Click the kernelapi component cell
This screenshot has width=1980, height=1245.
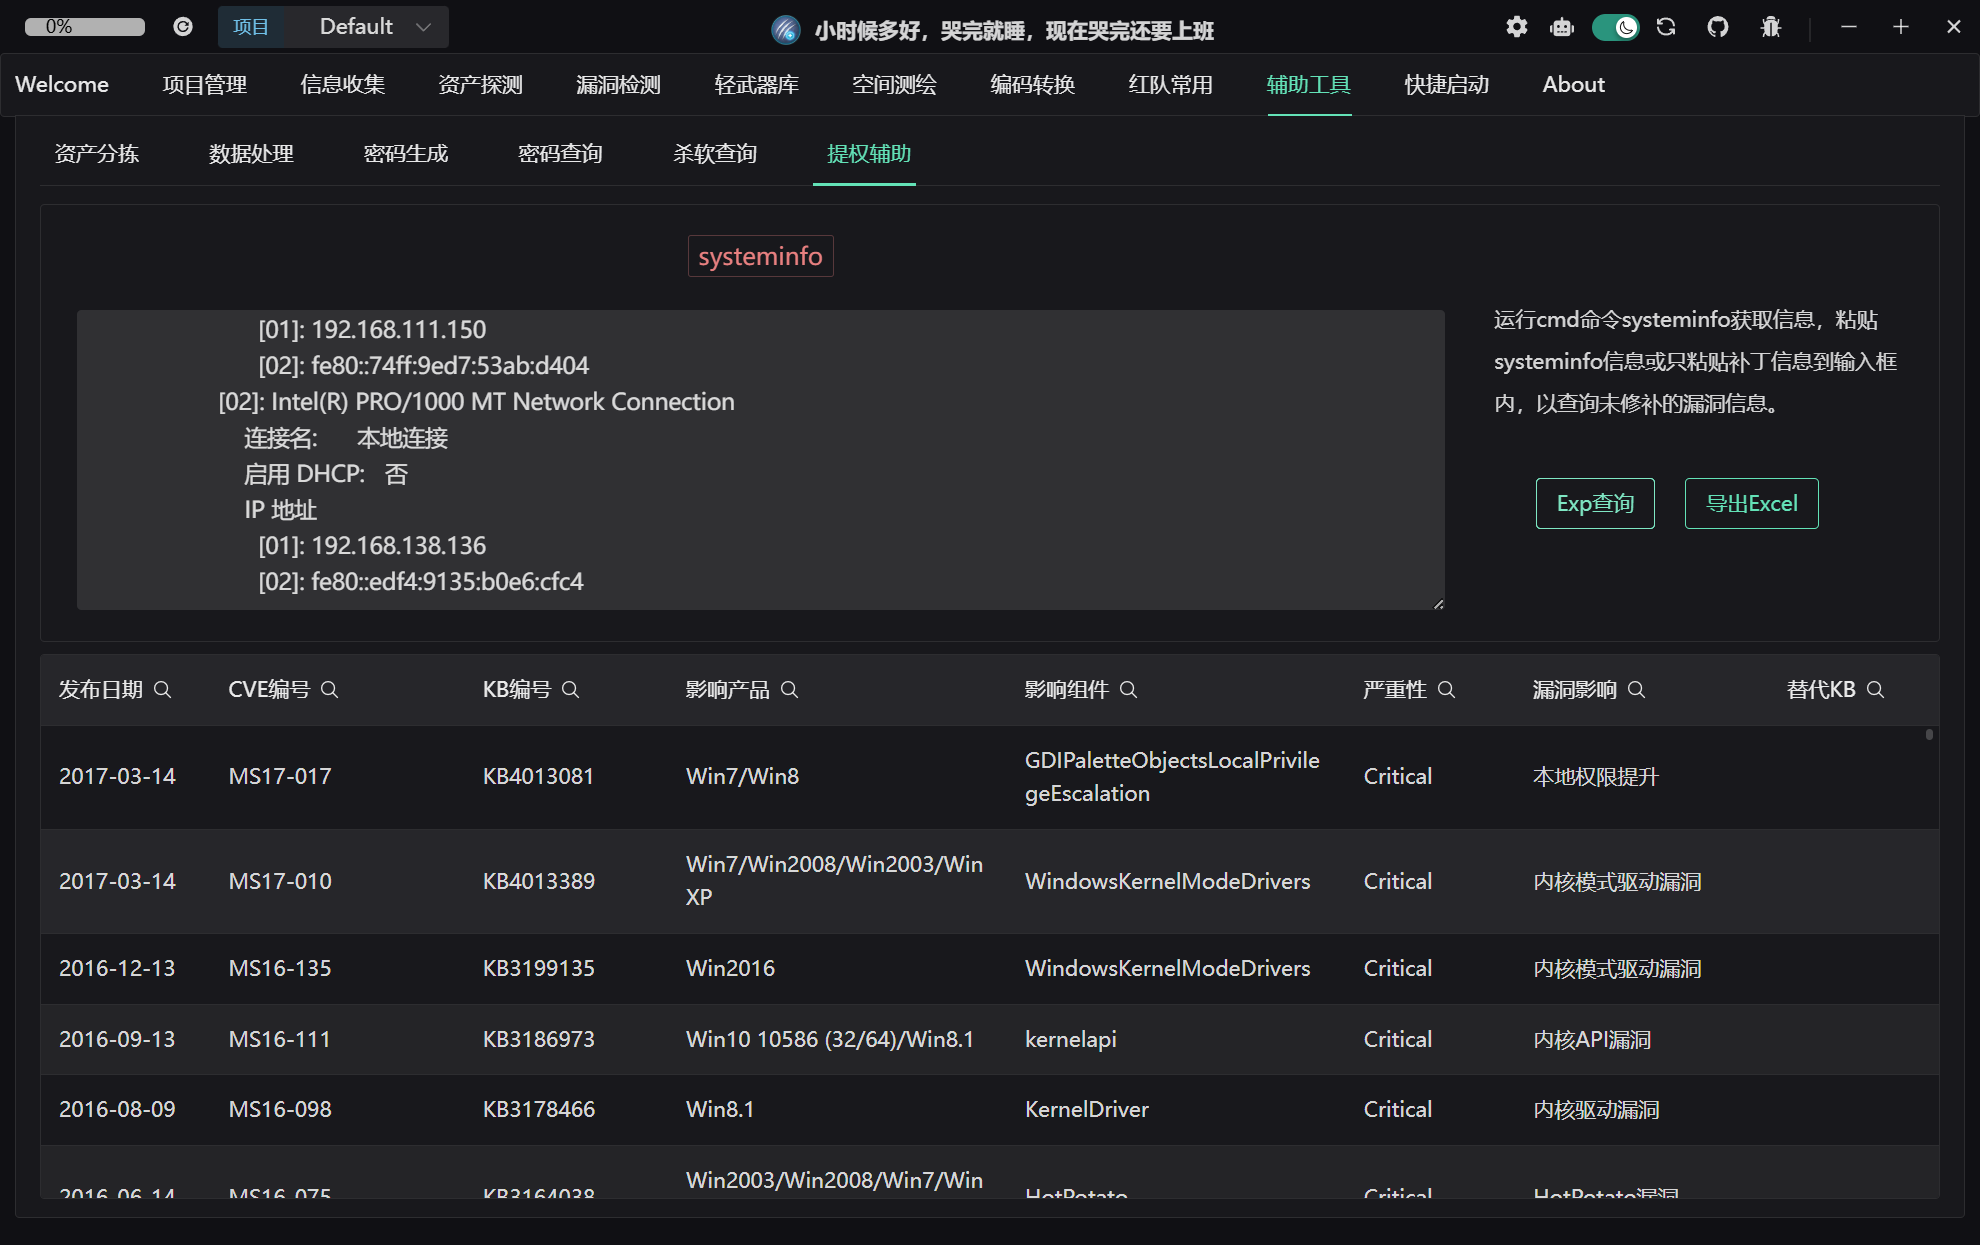pyautogui.click(x=1071, y=1040)
